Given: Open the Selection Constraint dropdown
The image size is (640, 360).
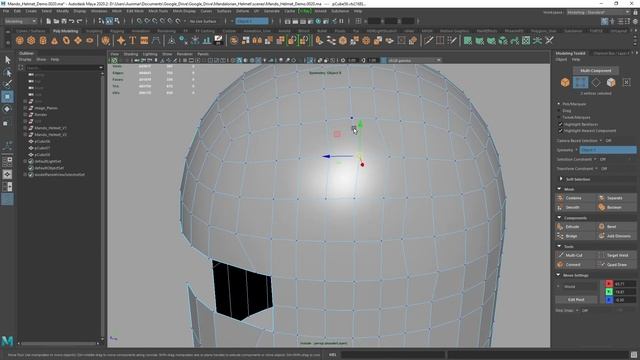Looking at the screenshot, I should [595, 159].
